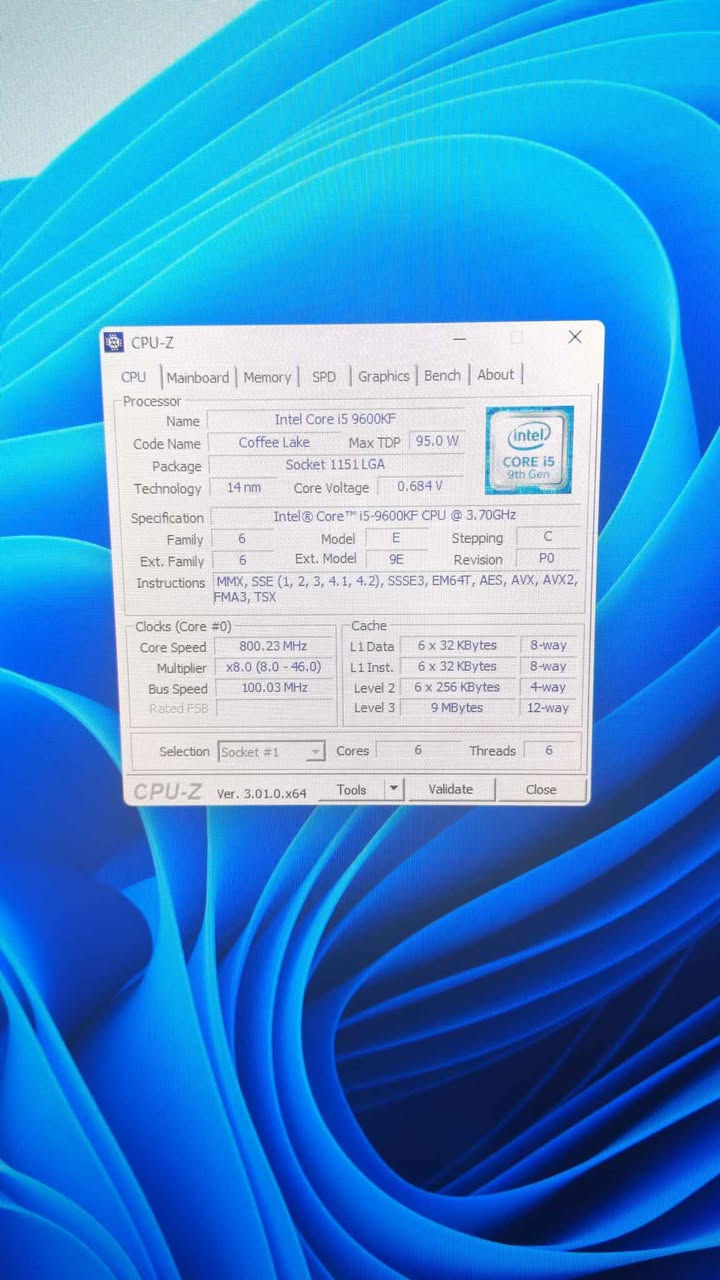The height and width of the screenshot is (1280, 720).
Task: Show the About tab
Action: pos(495,374)
